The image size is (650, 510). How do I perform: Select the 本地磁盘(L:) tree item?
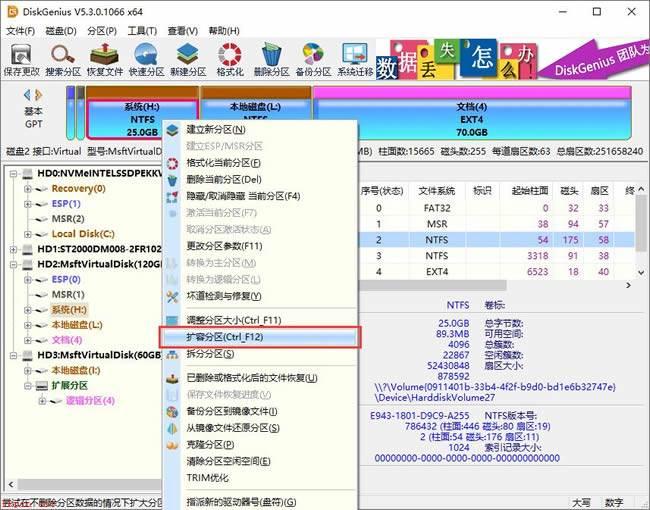click(x=77, y=325)
